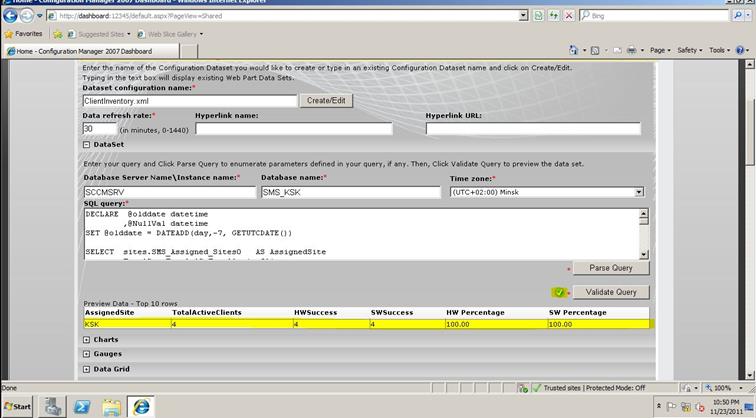This screenshot has width=756, height=418.
Task: Click the Database name field SMS_KSK
Action: coord(351,192)
